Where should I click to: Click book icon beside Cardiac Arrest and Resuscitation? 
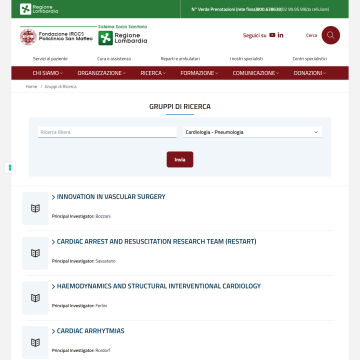(x=35, y=253)
